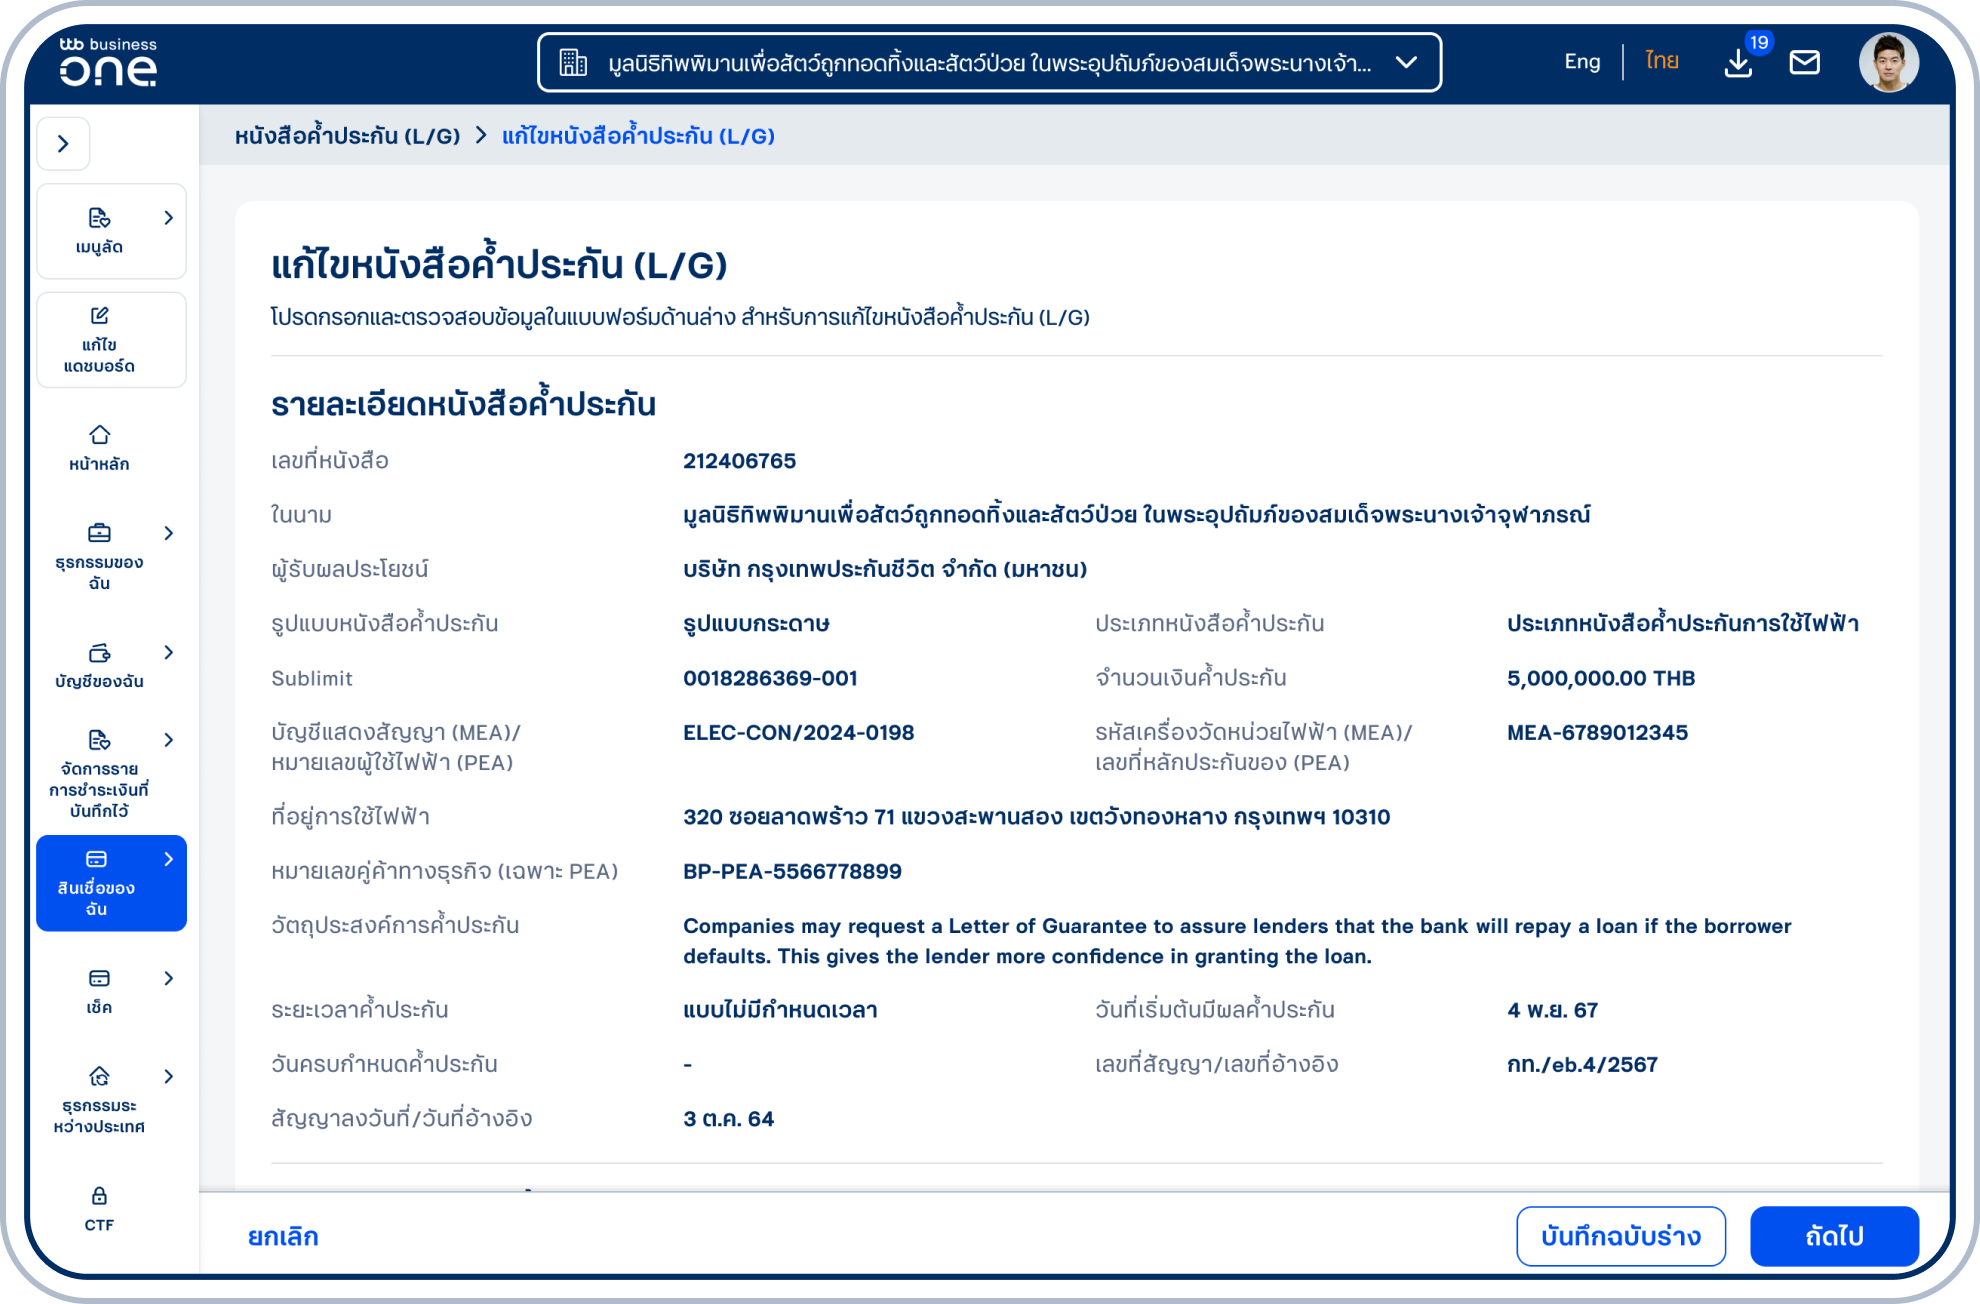Open บัญชีของฉัน wallet icon

click(x=99, y=653)
